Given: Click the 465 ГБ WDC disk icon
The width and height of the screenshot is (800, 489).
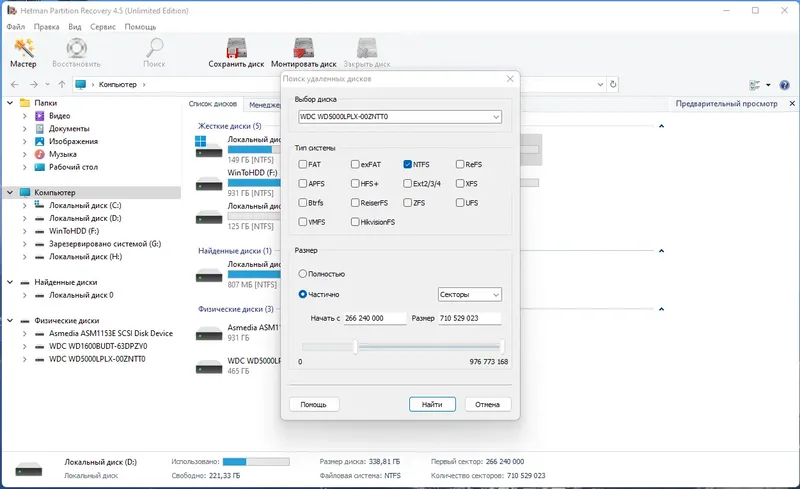Looking at the screenshot, I should [x=209, y=366].
